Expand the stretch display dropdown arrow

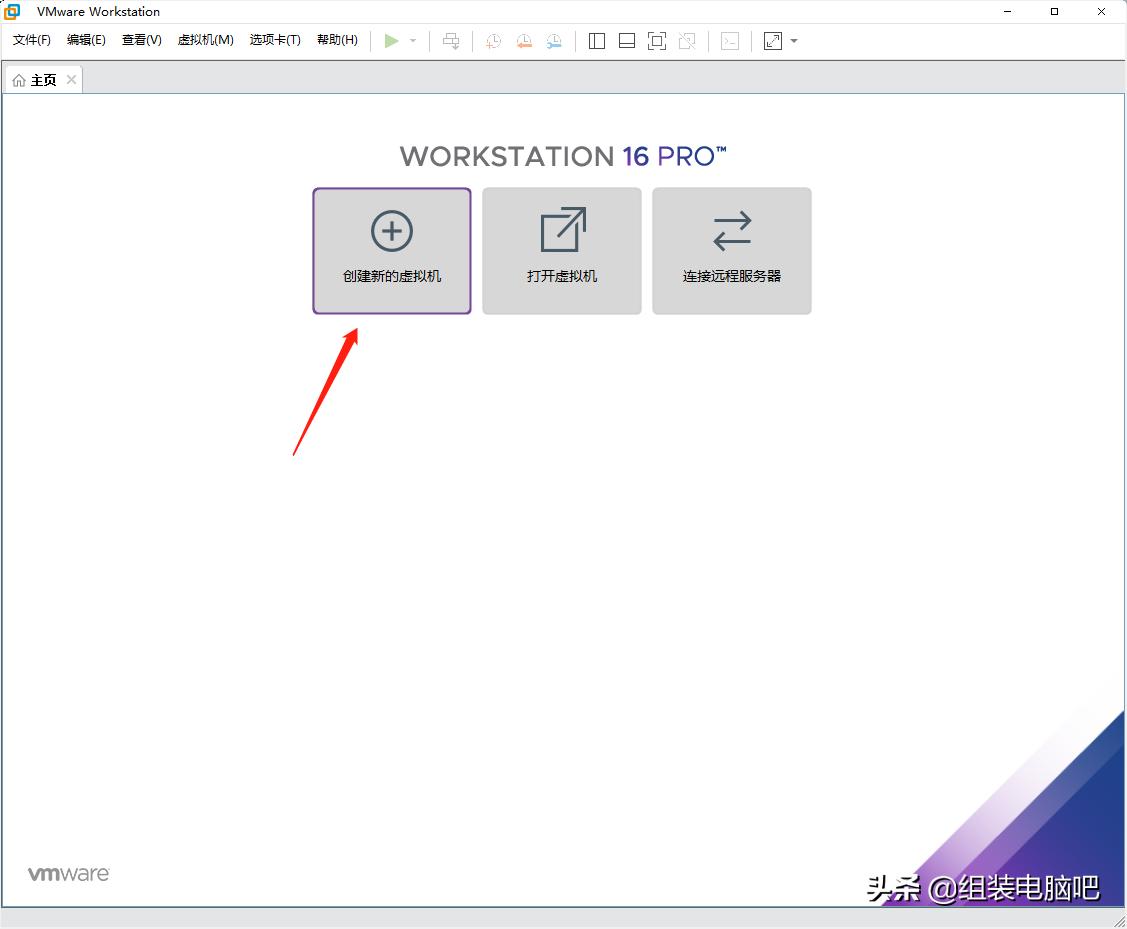794,41
